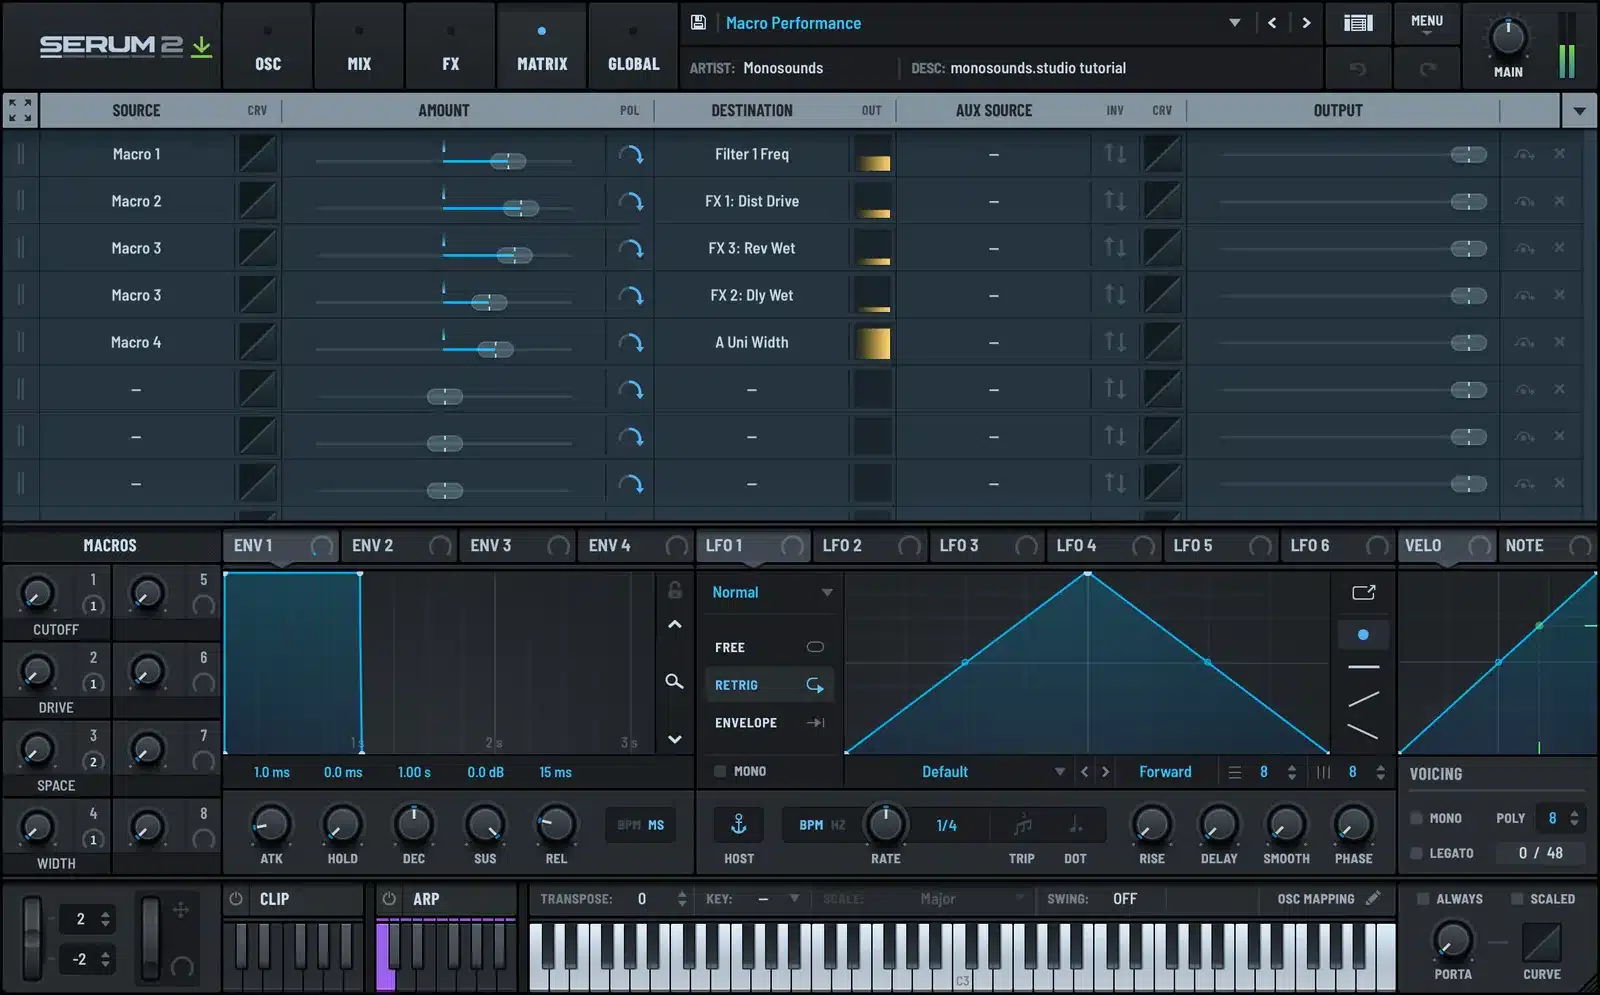Toggle the ENV 1 lock icon
The height and width of the screenshot is (995, 1600).
675,590
